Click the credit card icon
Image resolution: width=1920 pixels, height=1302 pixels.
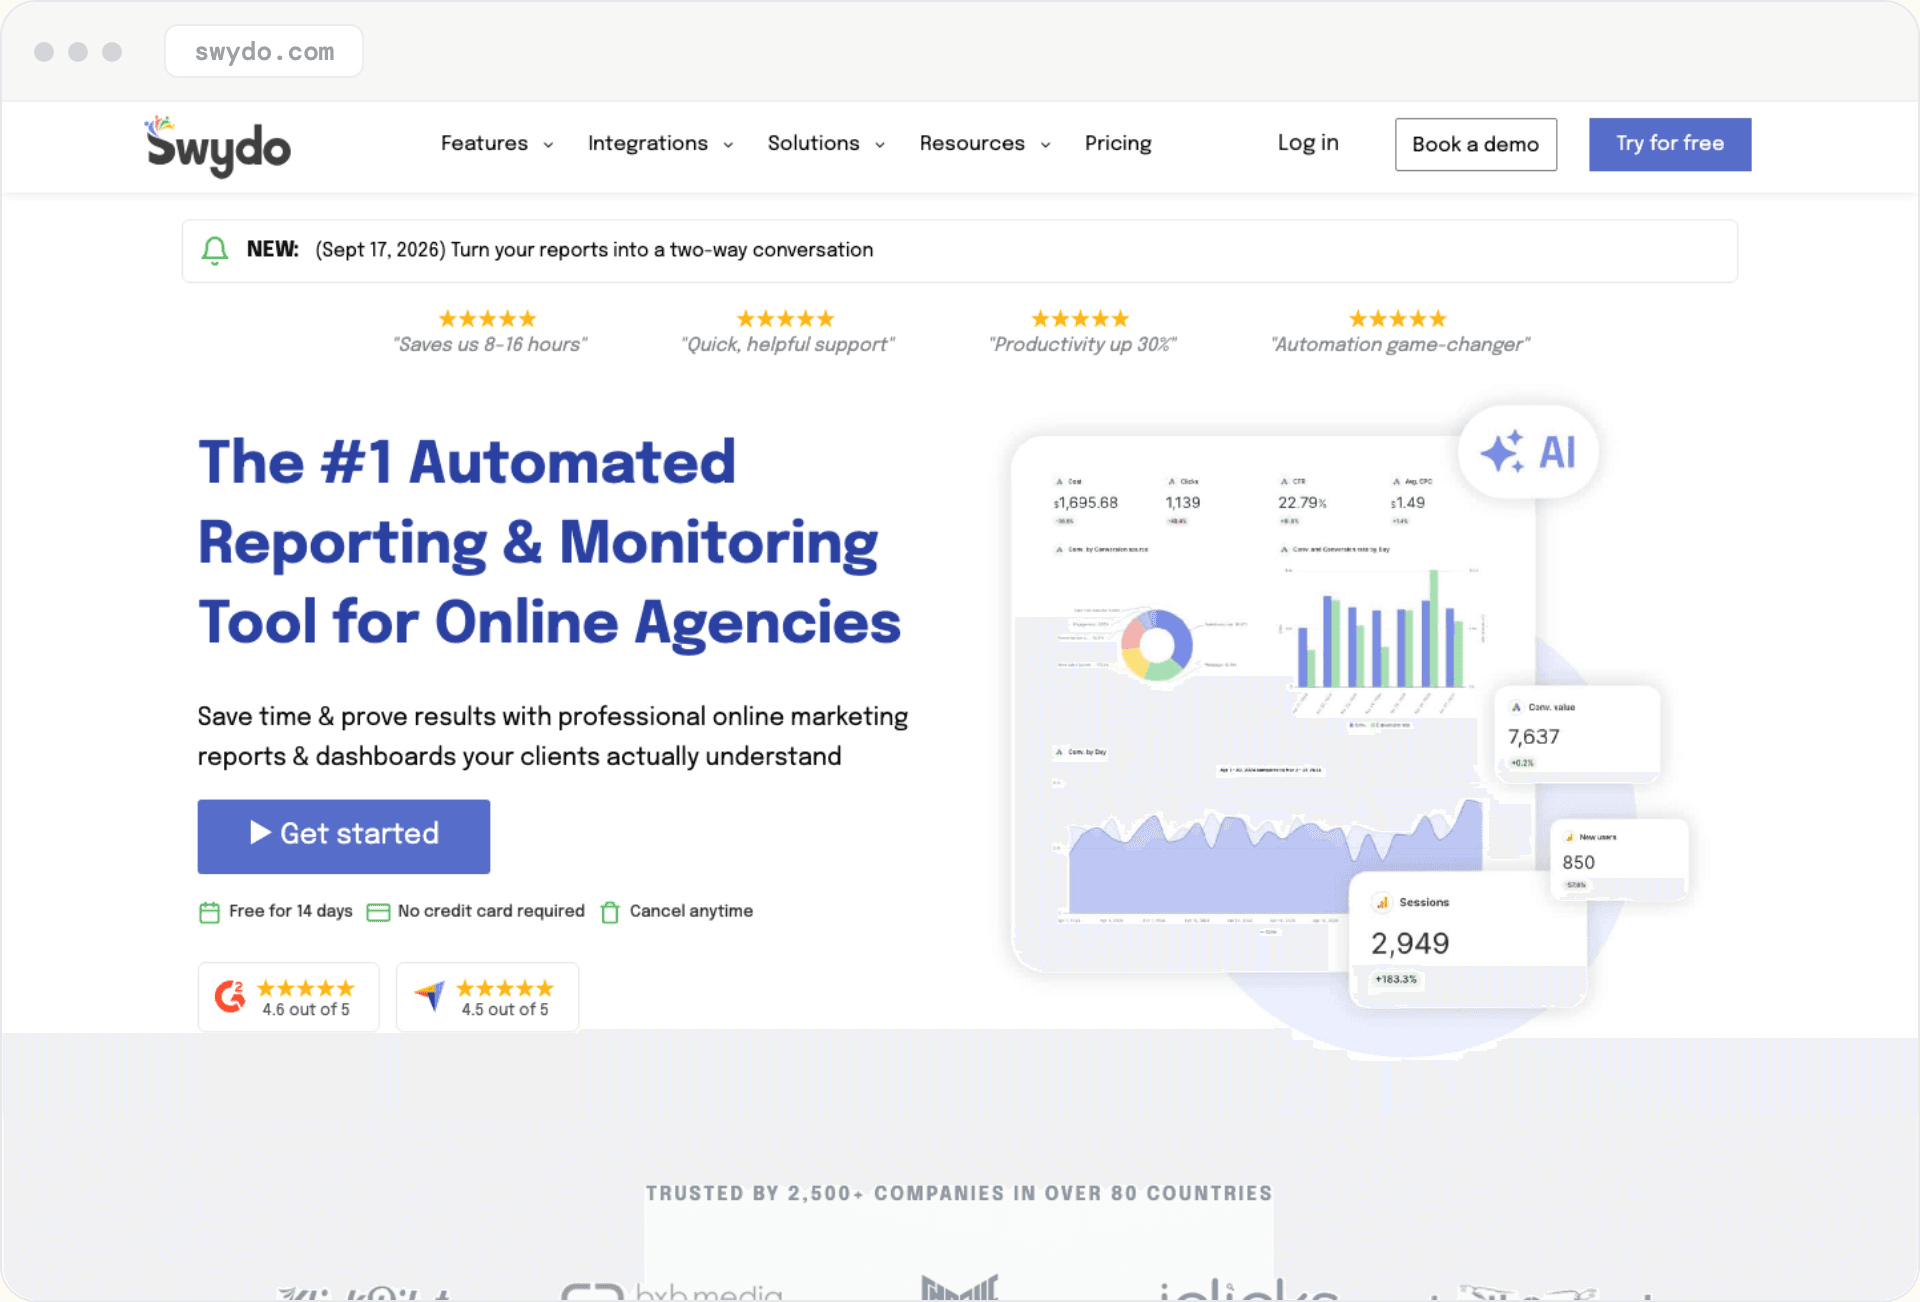click(x=378, y=912)
